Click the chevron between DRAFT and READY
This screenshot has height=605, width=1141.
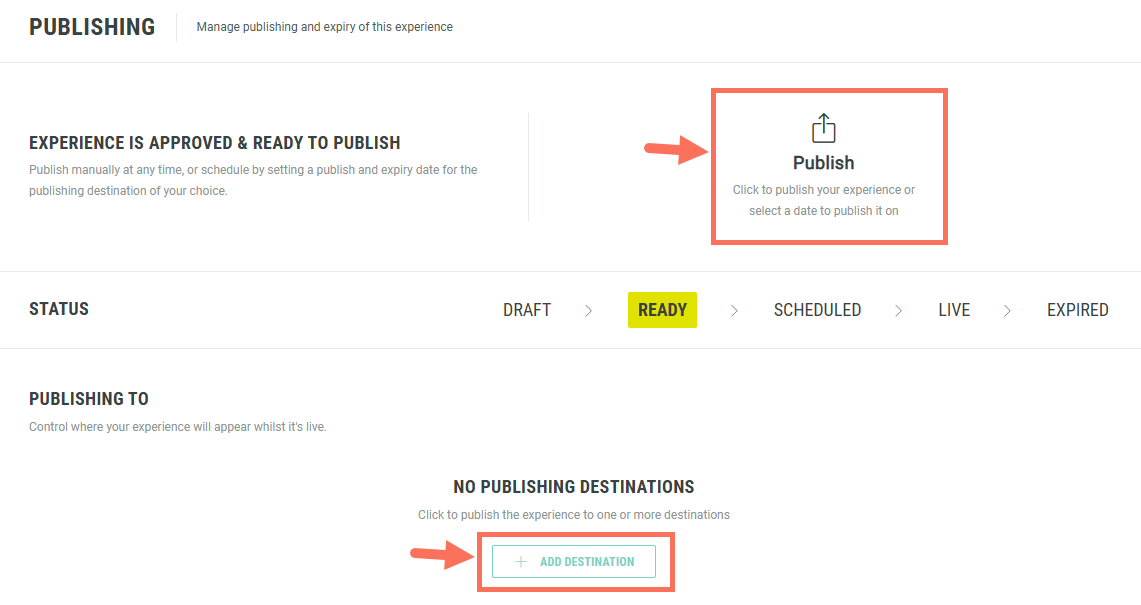pos(588,311)
